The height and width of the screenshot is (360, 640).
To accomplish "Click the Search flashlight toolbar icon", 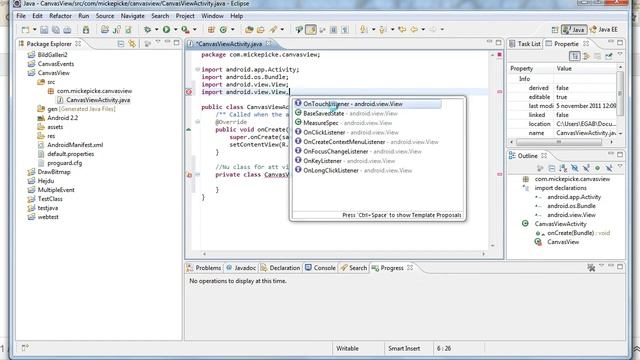I will pyautogui.click(x=273, y=29).
